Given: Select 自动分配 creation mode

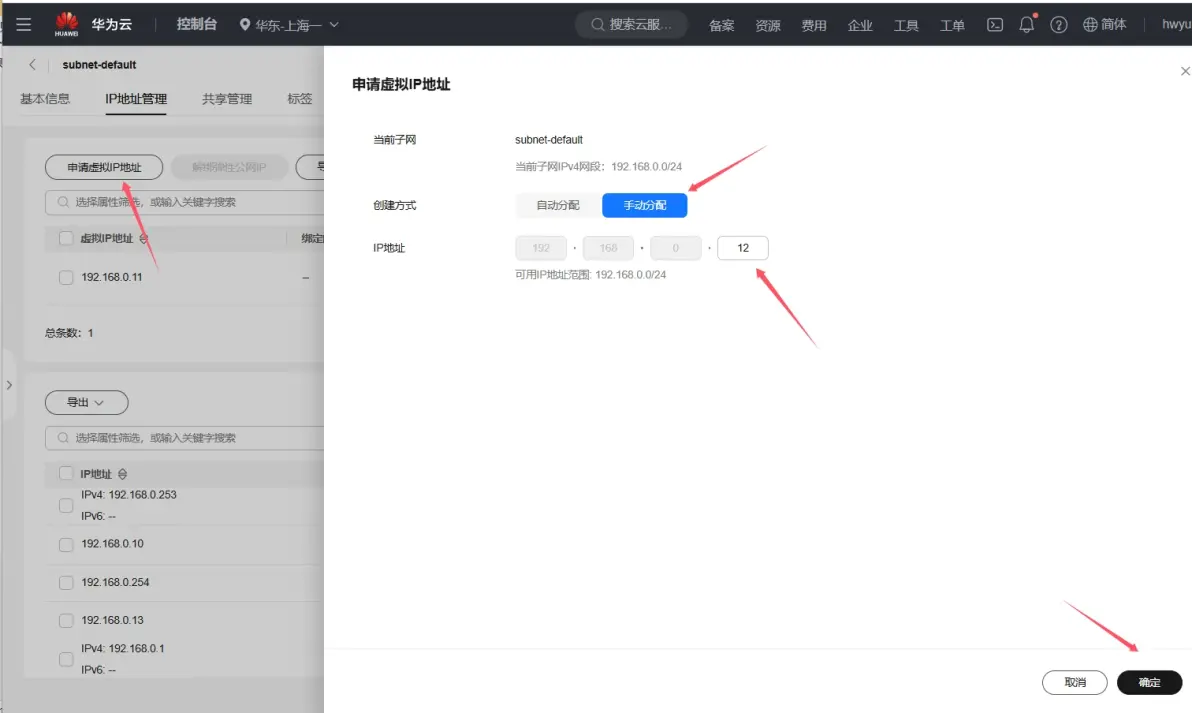Looking at the screenshot, I should click(x=558, y=205).
